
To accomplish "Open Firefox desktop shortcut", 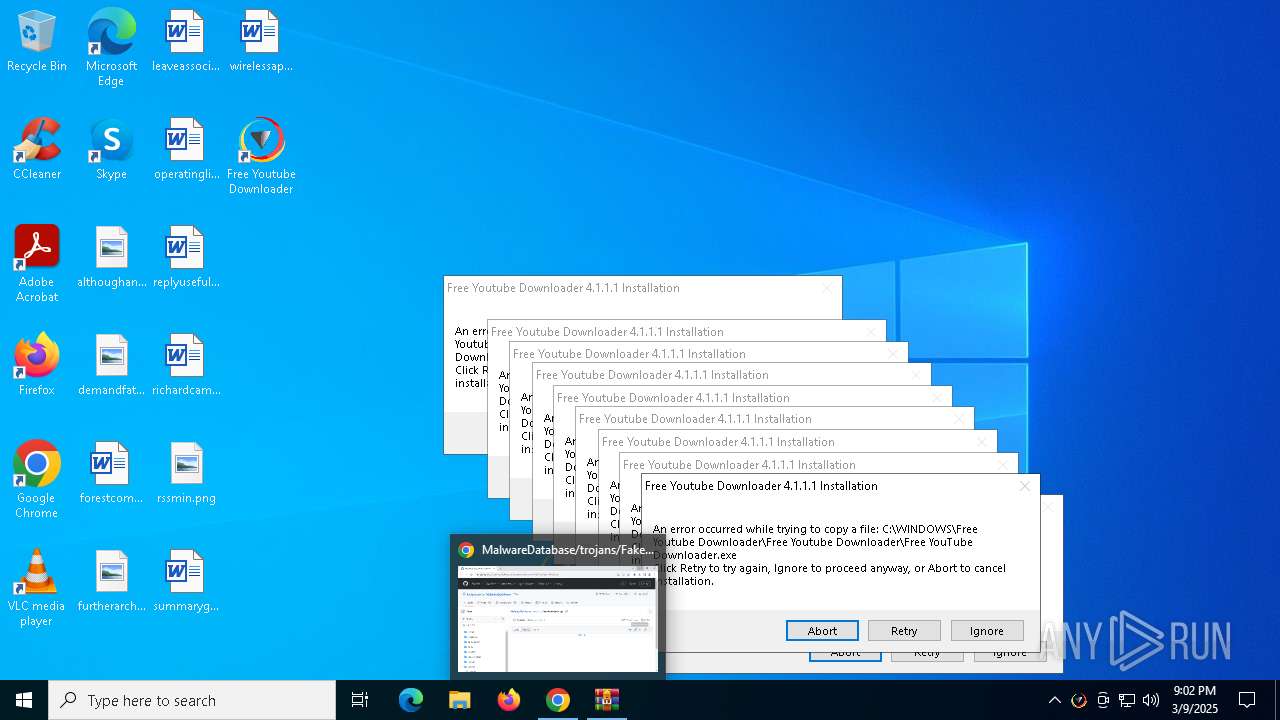I will pyautogui.click(x=37, y=365).
